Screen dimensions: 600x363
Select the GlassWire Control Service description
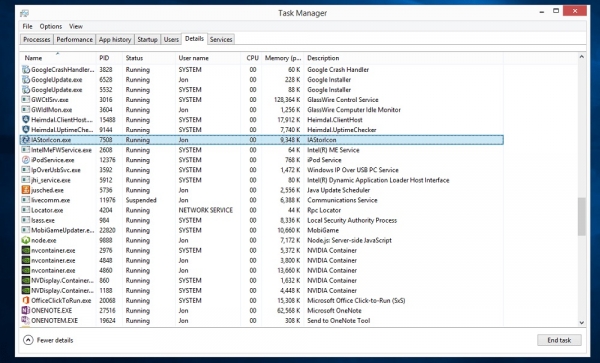(343, 100)
